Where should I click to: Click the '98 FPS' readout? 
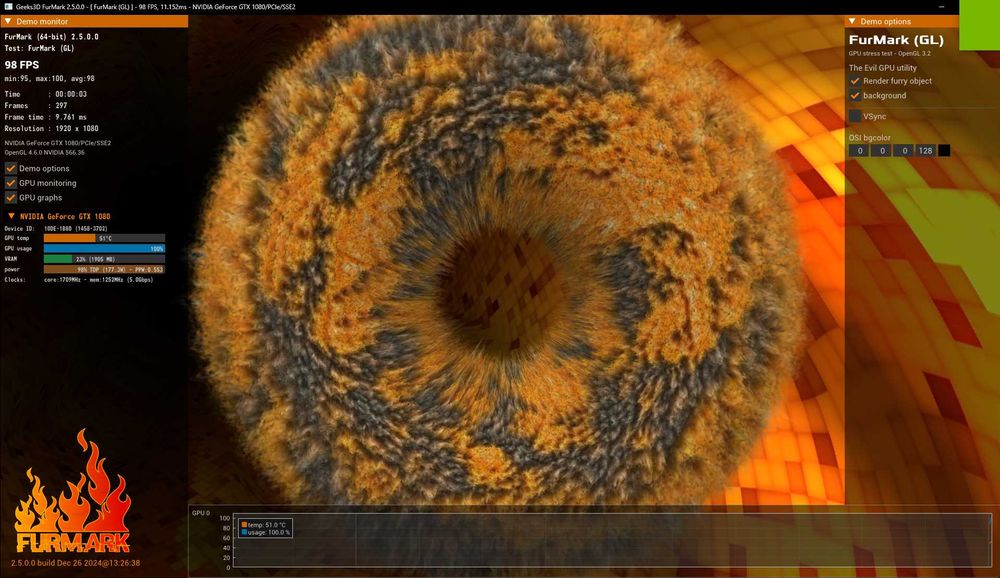pos(22,65)
